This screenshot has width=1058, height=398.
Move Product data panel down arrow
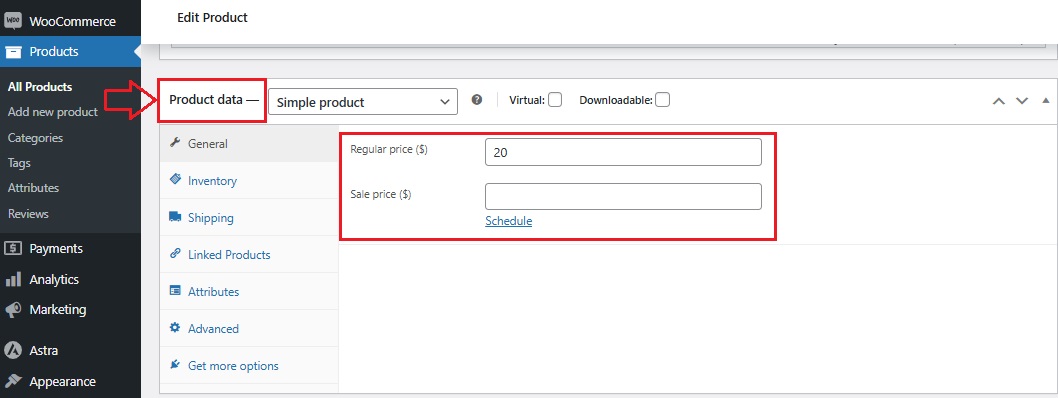pyautogui.click(x=1022, y=101)
